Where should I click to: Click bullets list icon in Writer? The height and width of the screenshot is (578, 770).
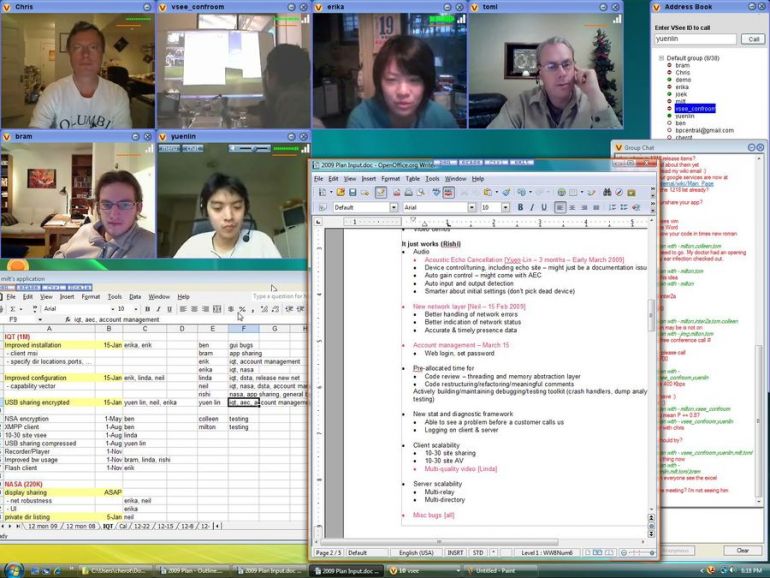pos(624,208)
